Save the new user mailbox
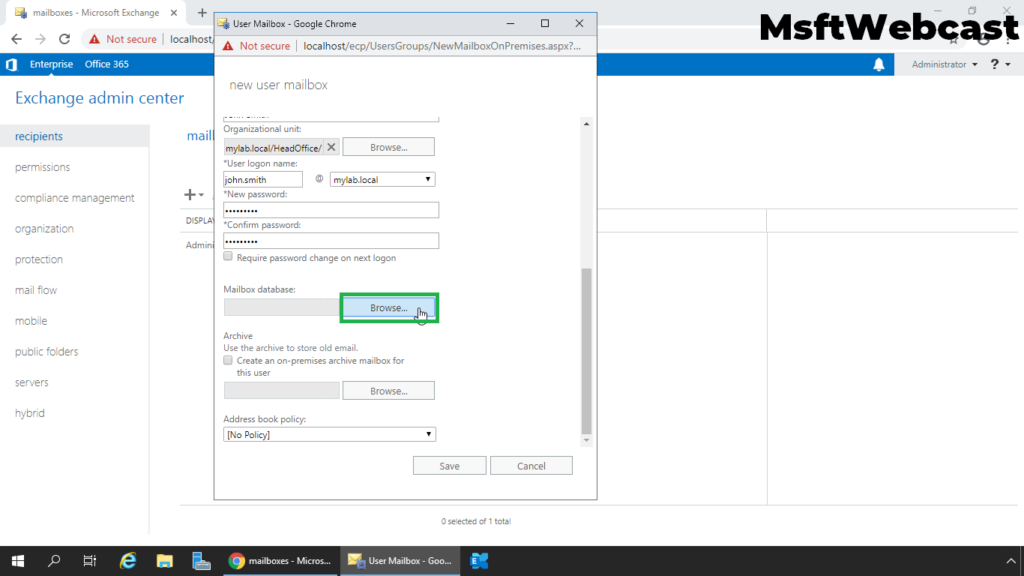 tap(449, 466)
